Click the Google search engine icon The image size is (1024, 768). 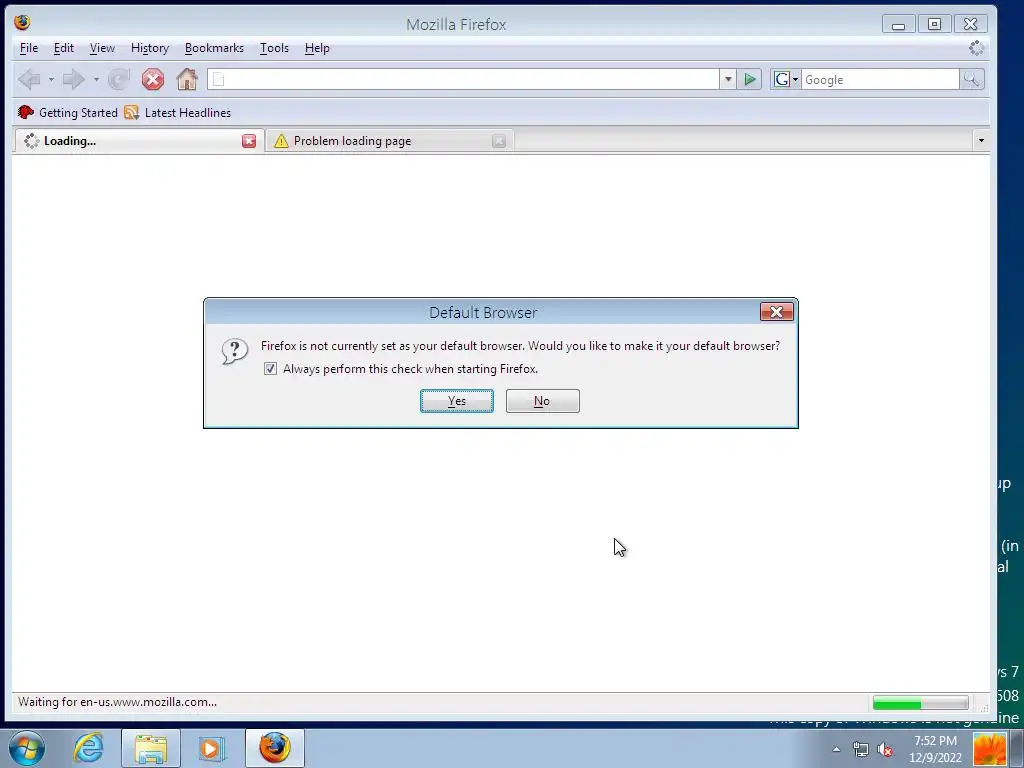point(781,80)
